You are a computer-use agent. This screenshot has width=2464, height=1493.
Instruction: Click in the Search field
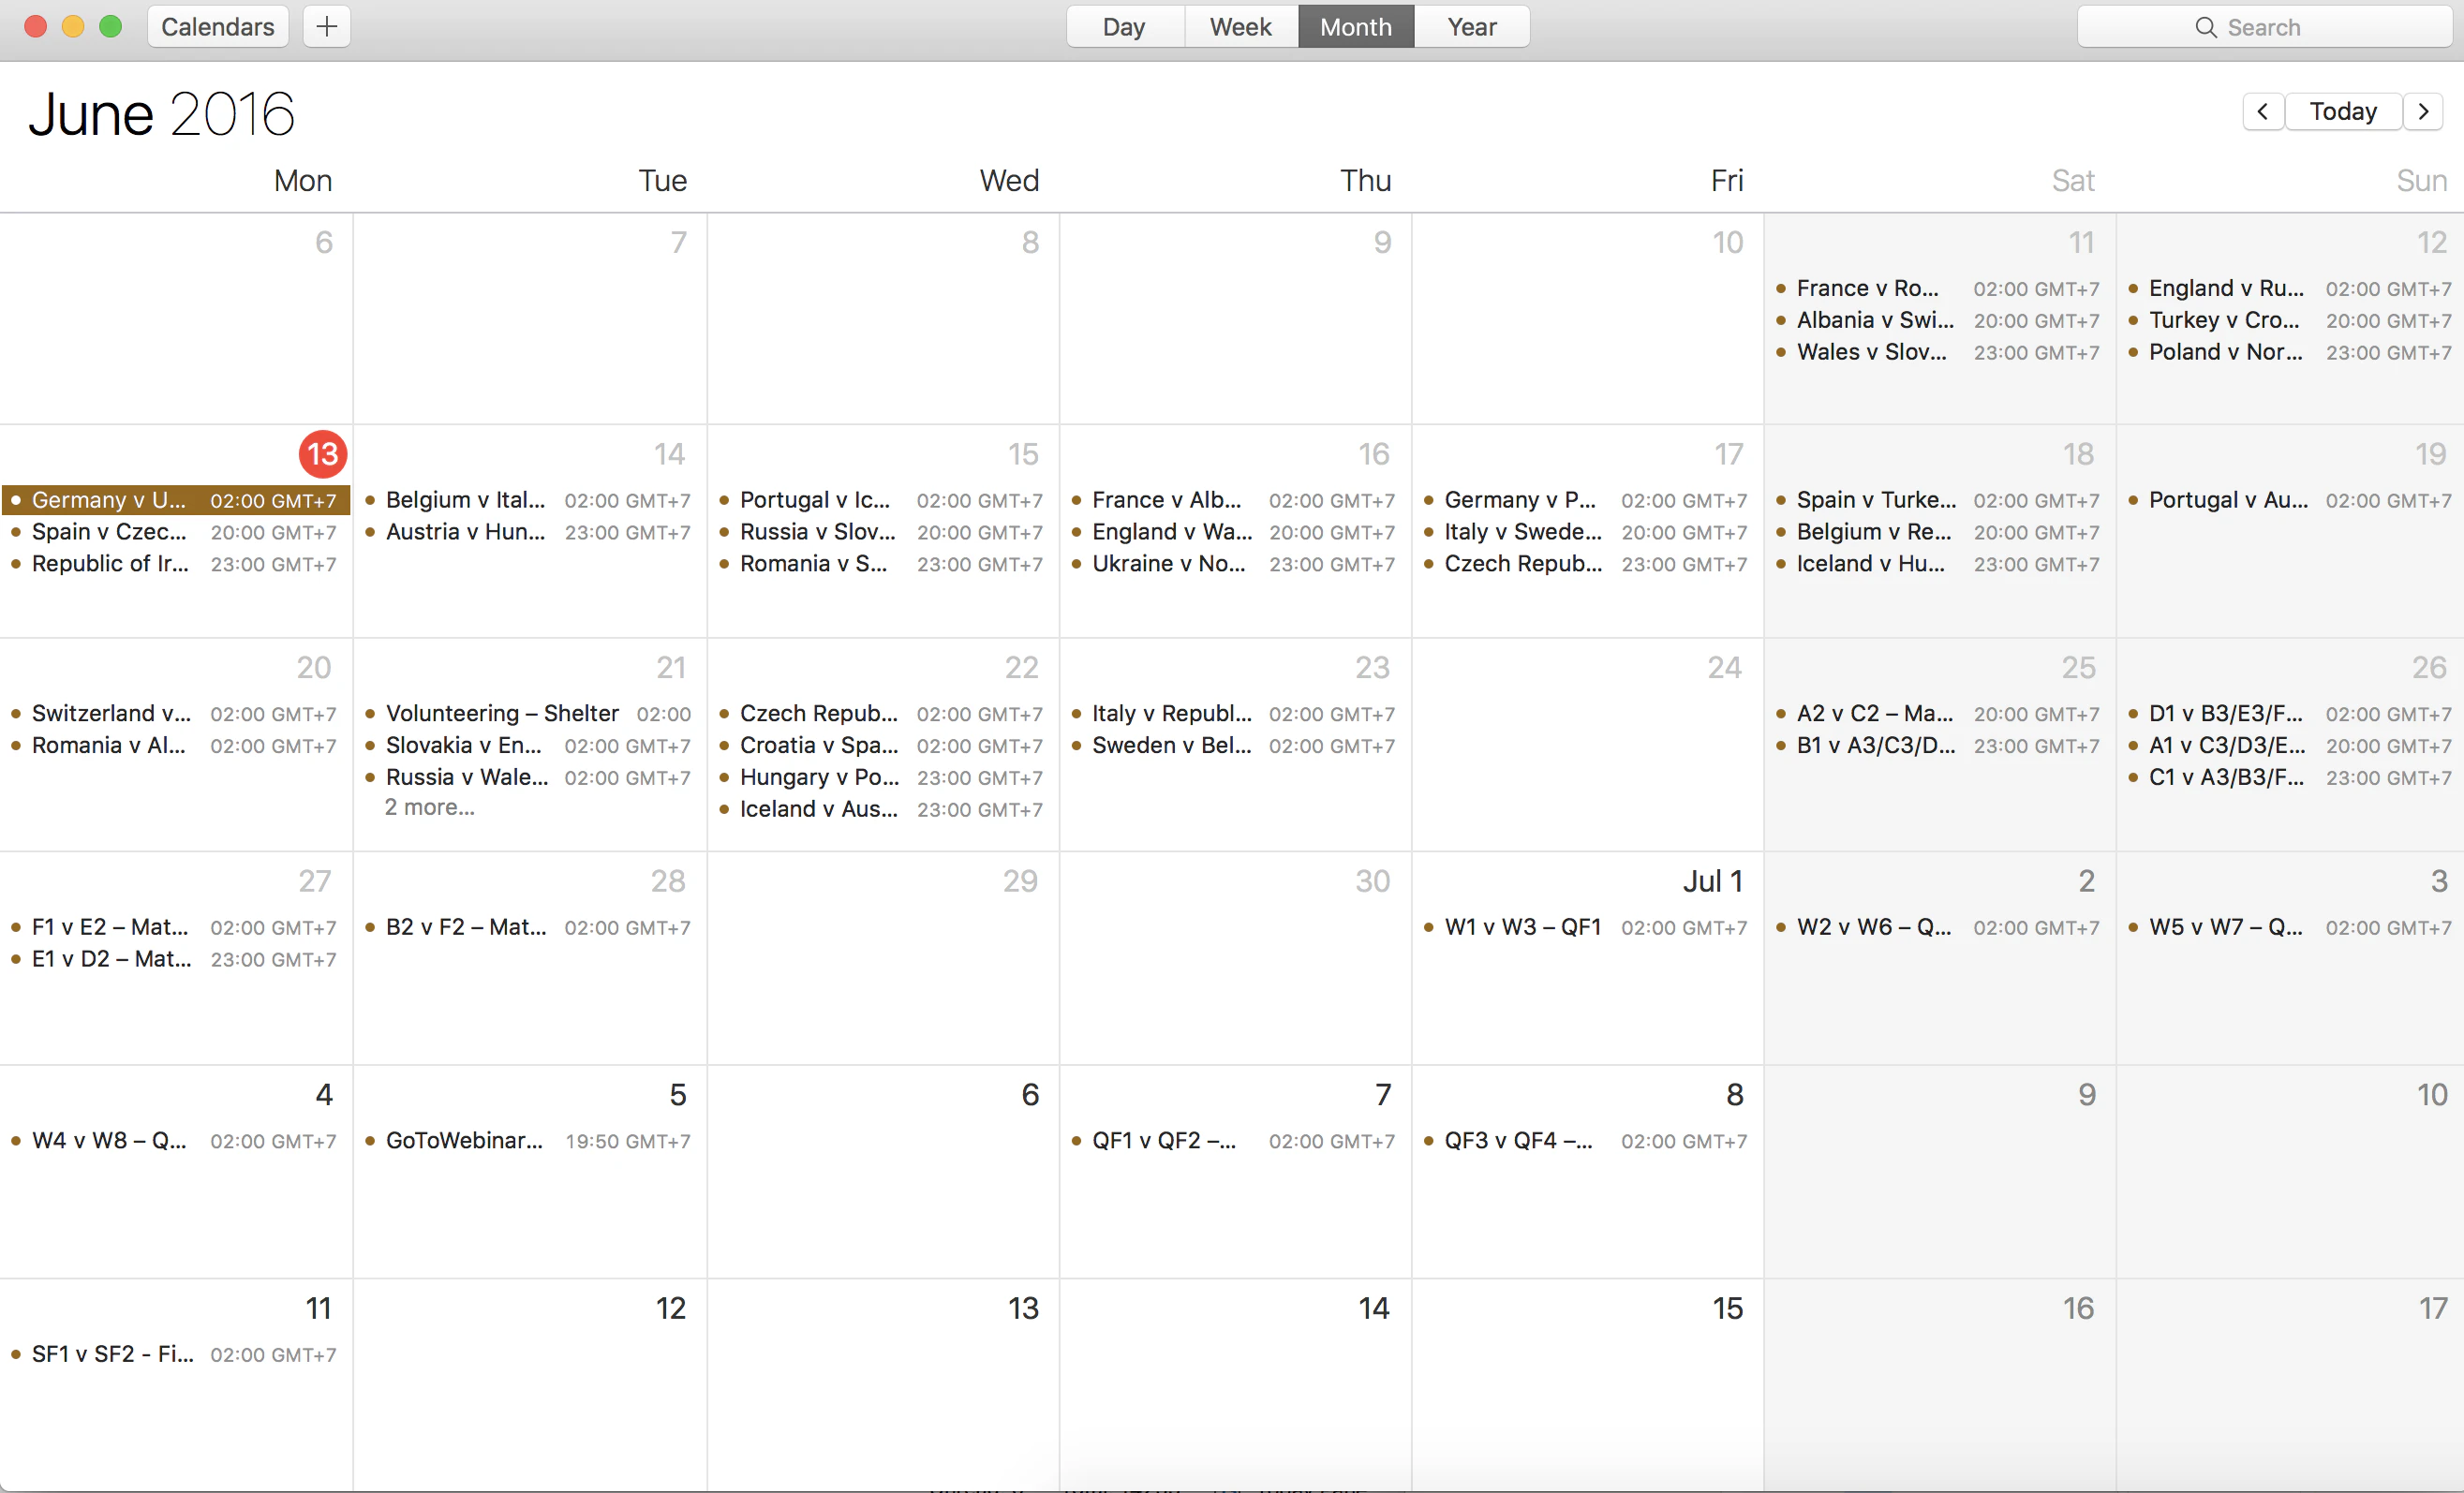[x=2300, y=27]
